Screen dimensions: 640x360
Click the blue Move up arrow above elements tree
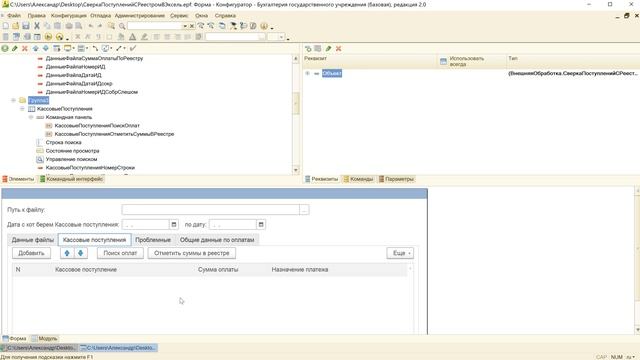36,48
